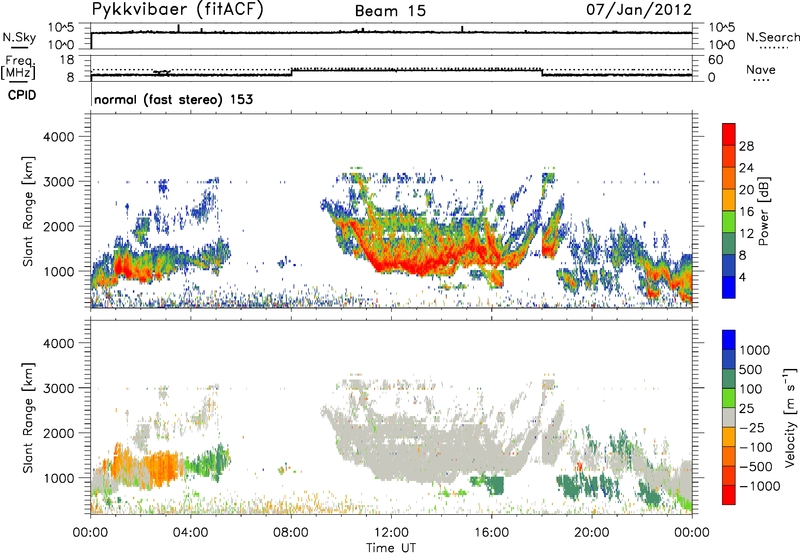Click the 4000 tick of Power panel
This screenshot has width=800, height=554.
(59, 137)
